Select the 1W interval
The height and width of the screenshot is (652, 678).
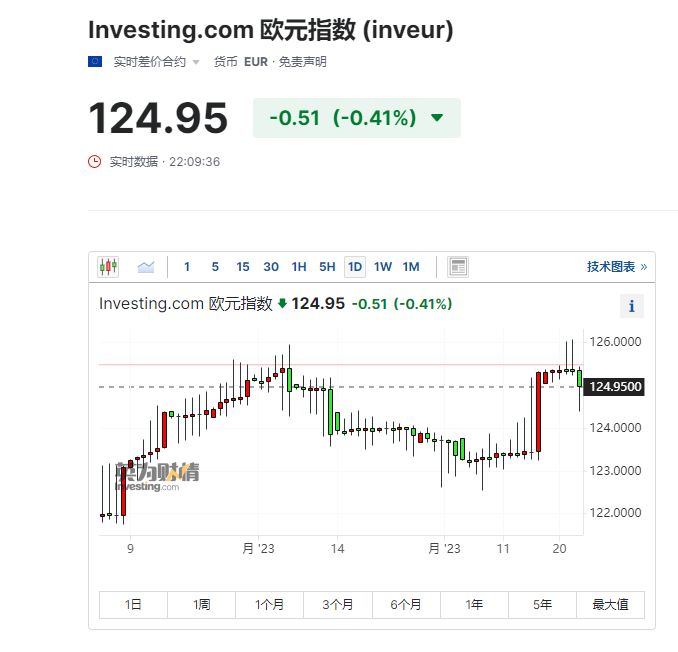[x=383, y=267]
